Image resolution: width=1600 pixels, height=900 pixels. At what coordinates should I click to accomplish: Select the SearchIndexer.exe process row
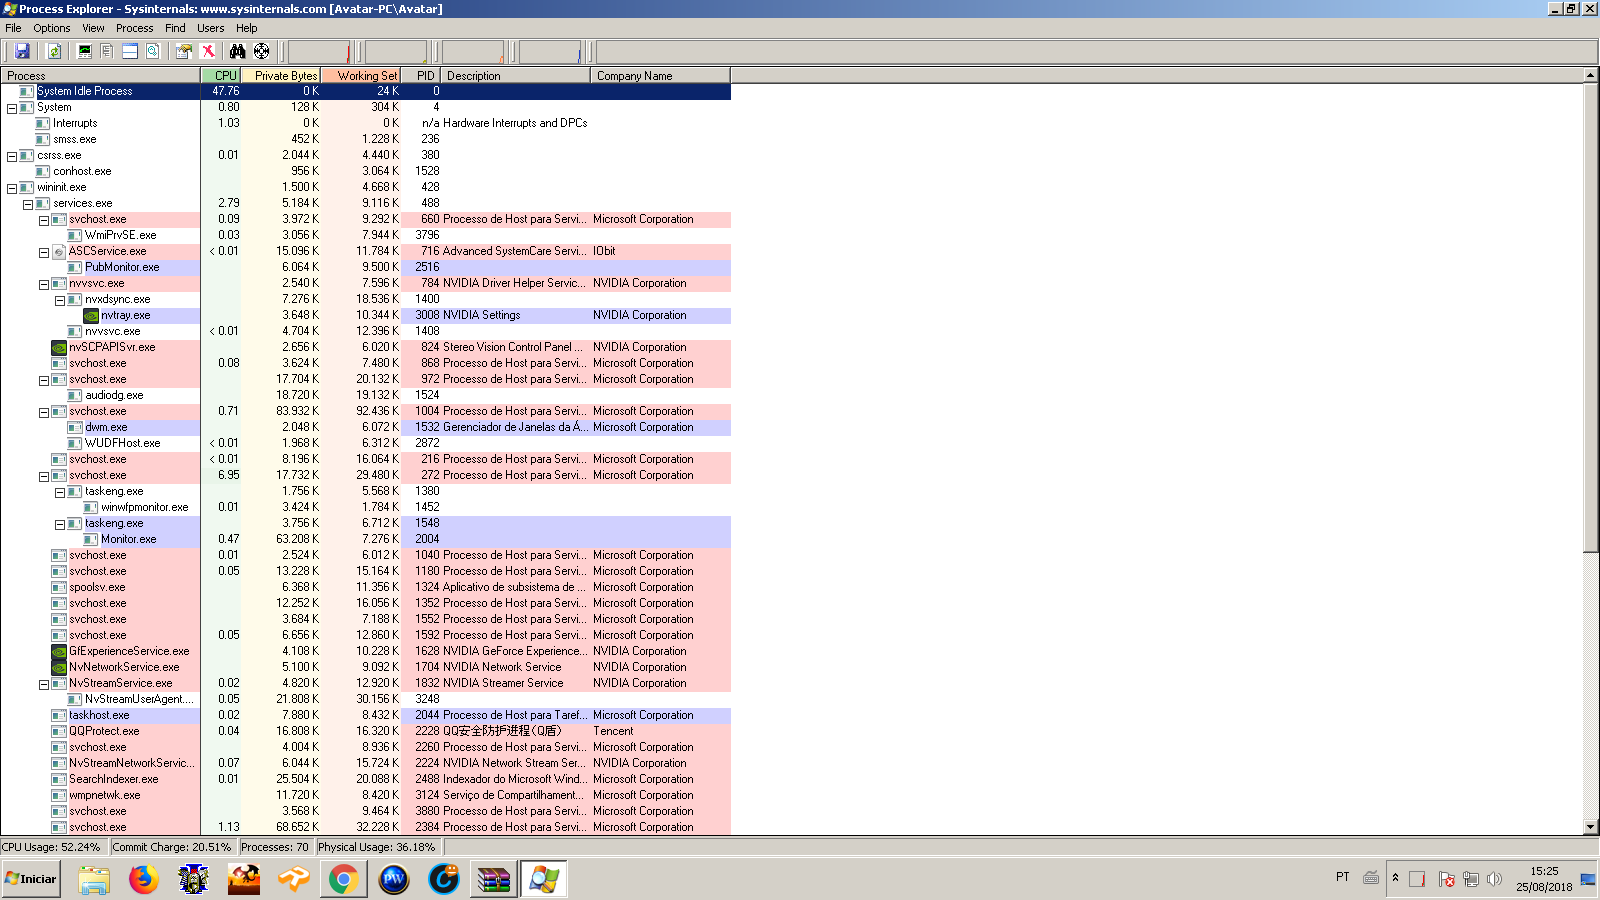(x=113, y=779)
